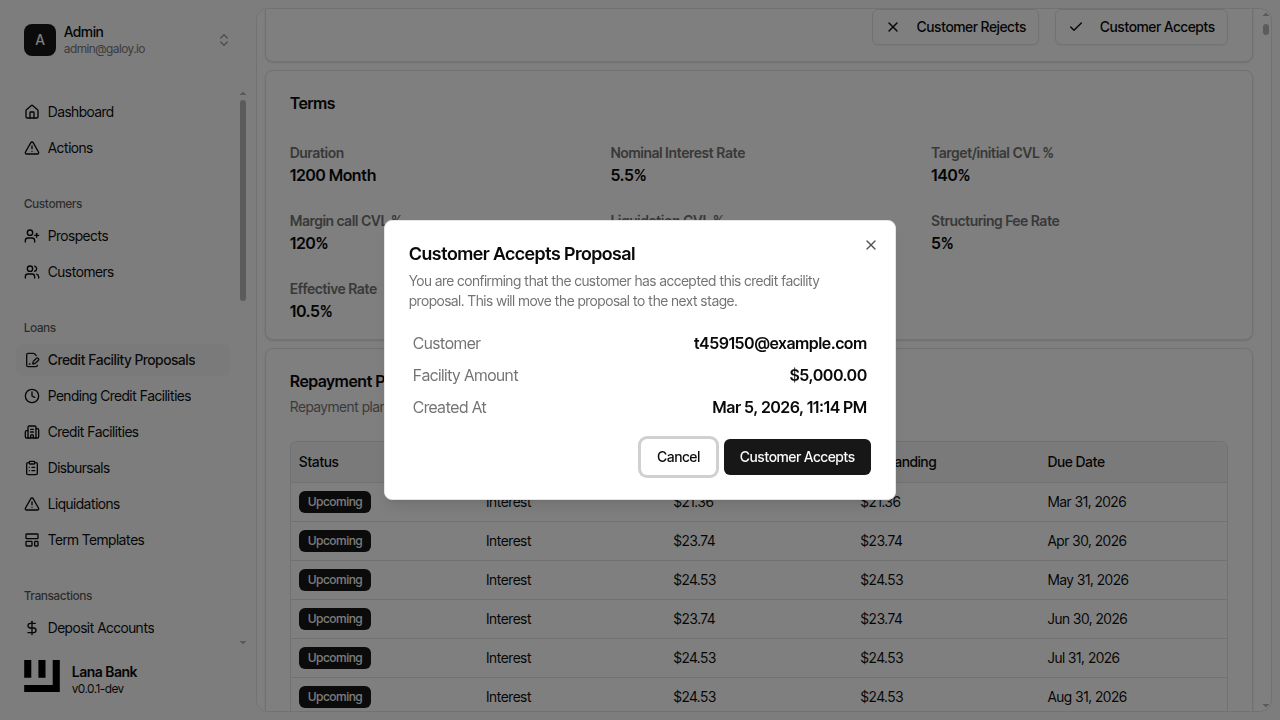The width and height of the screenshot is (1280, 720).
Task: Open the Disbursals icon in sidebar
Action: 32,467
